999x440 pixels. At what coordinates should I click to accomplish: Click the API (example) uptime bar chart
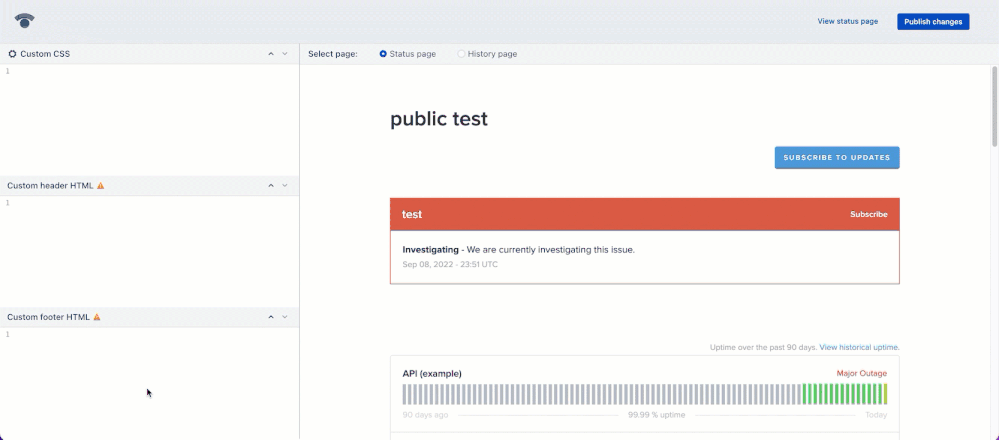(x=644, y=394)
